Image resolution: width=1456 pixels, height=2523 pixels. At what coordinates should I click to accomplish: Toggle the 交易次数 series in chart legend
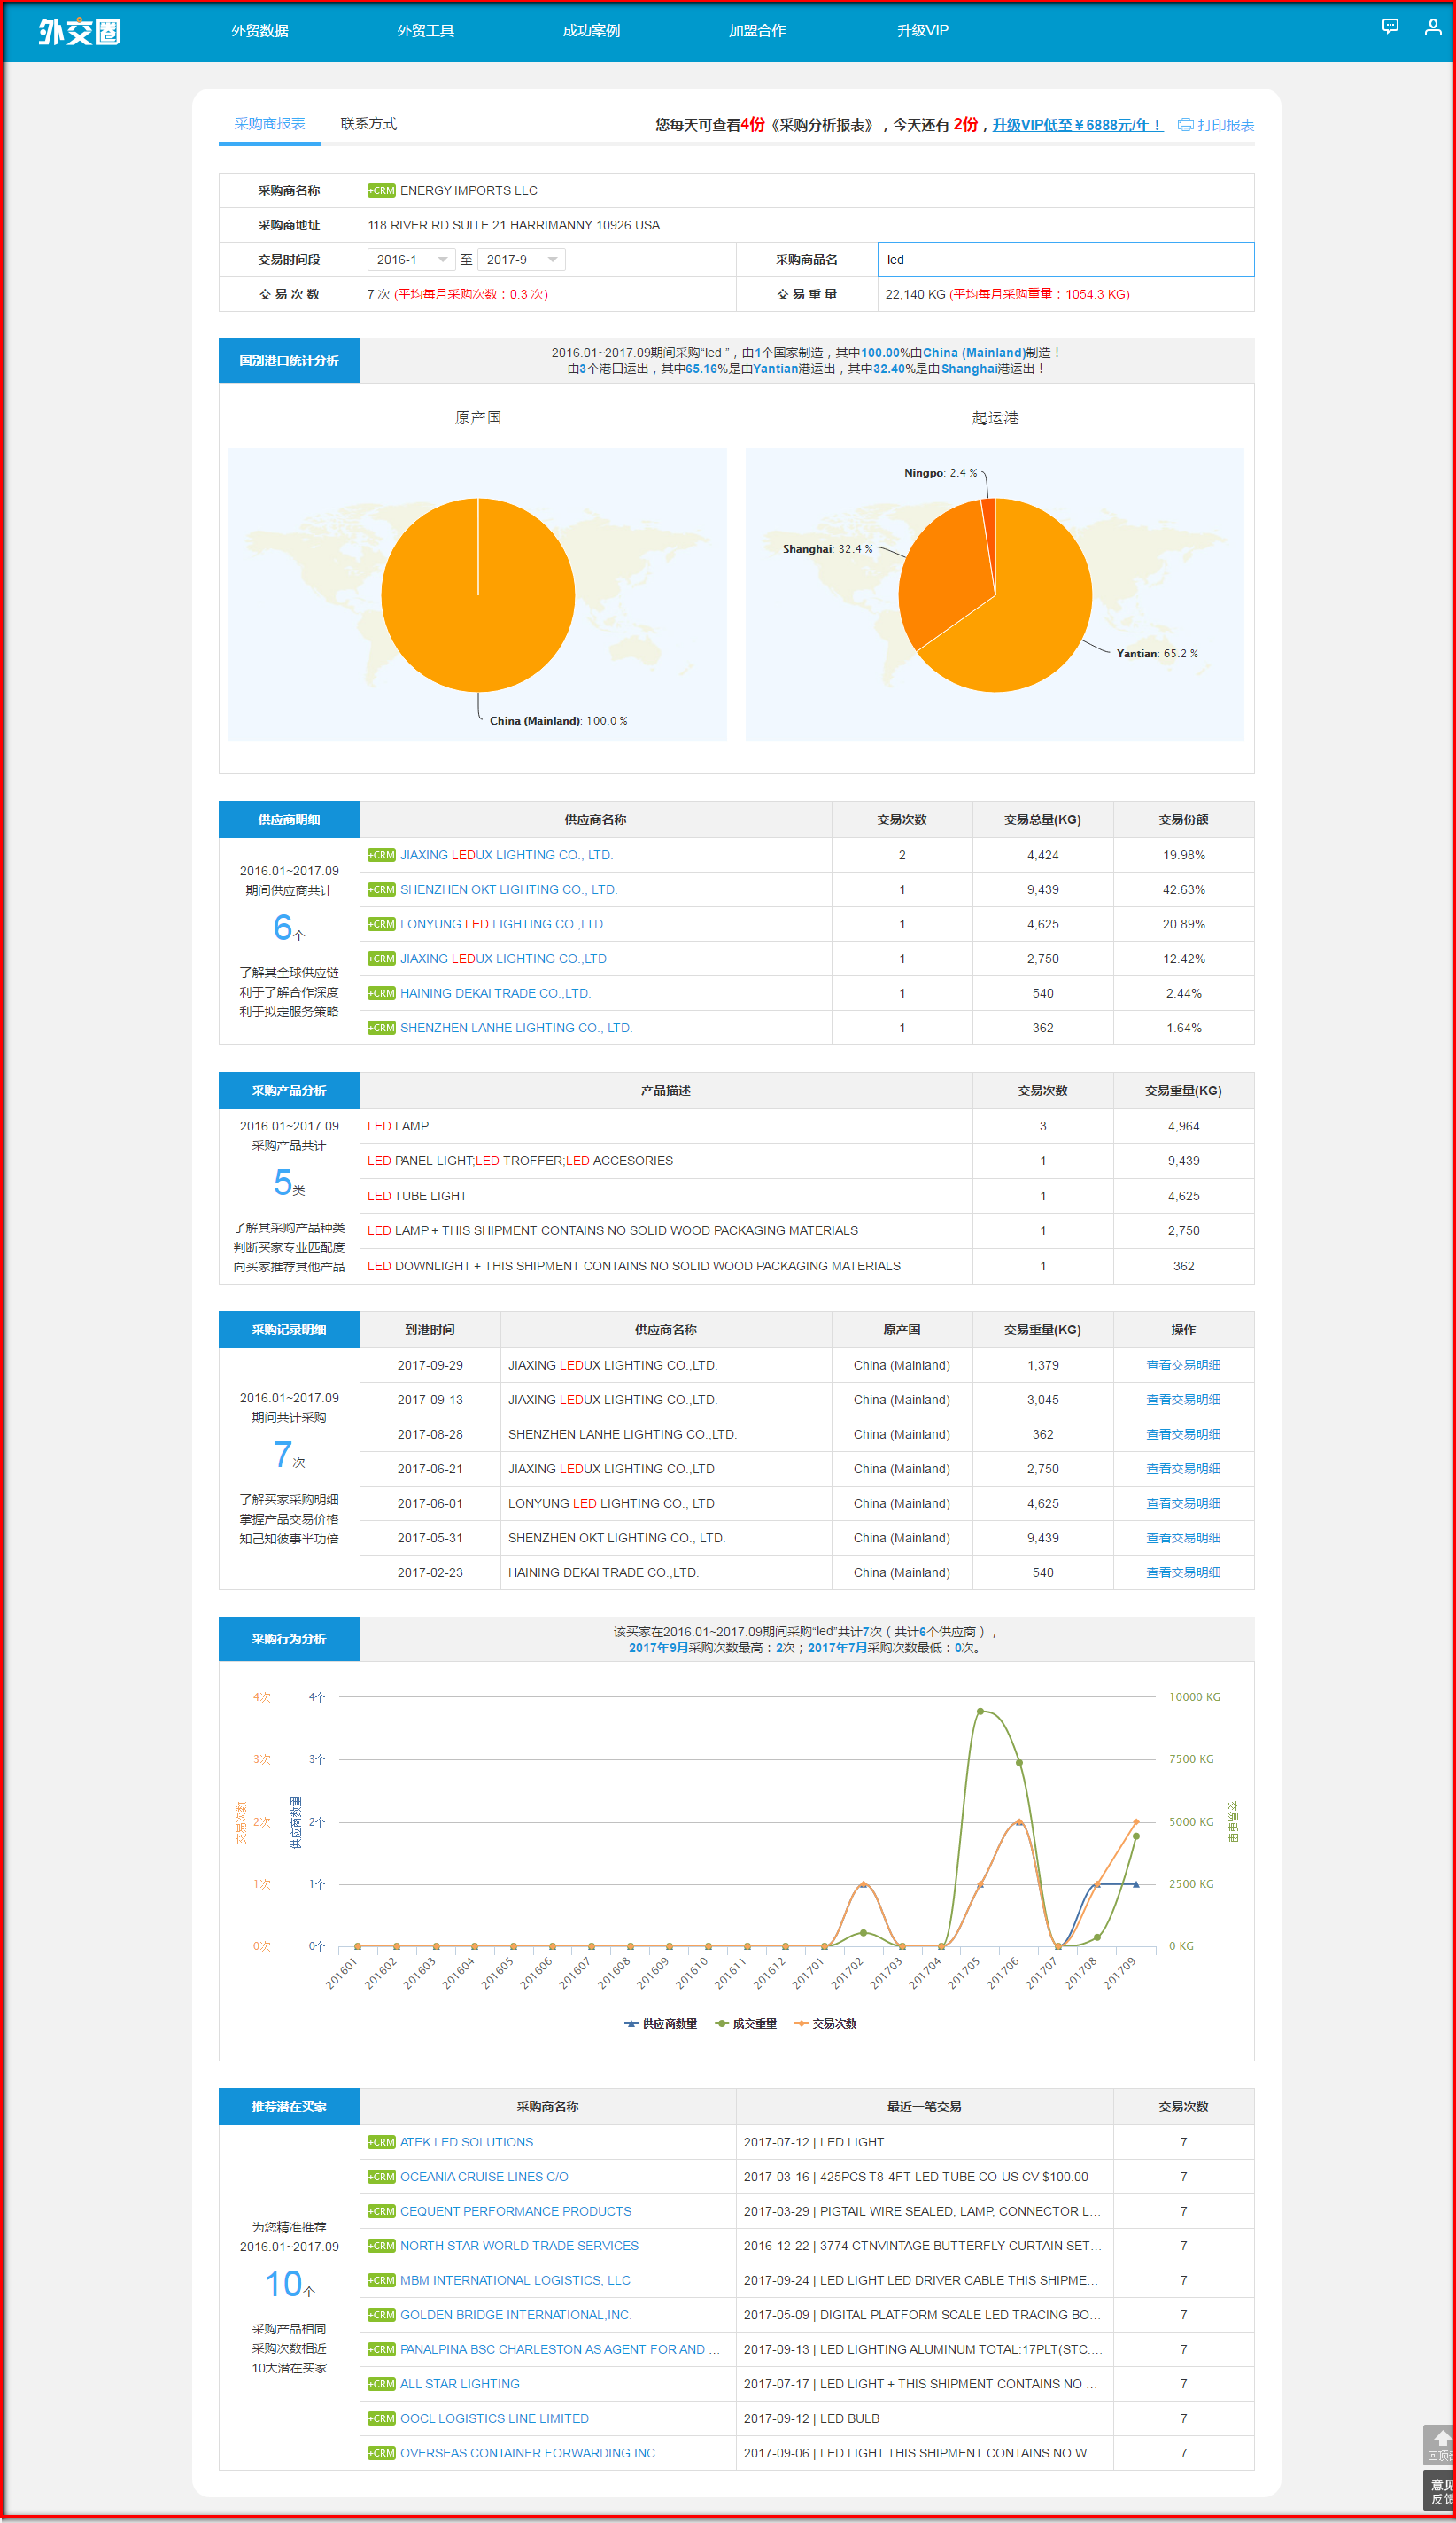coord(826,2023)
